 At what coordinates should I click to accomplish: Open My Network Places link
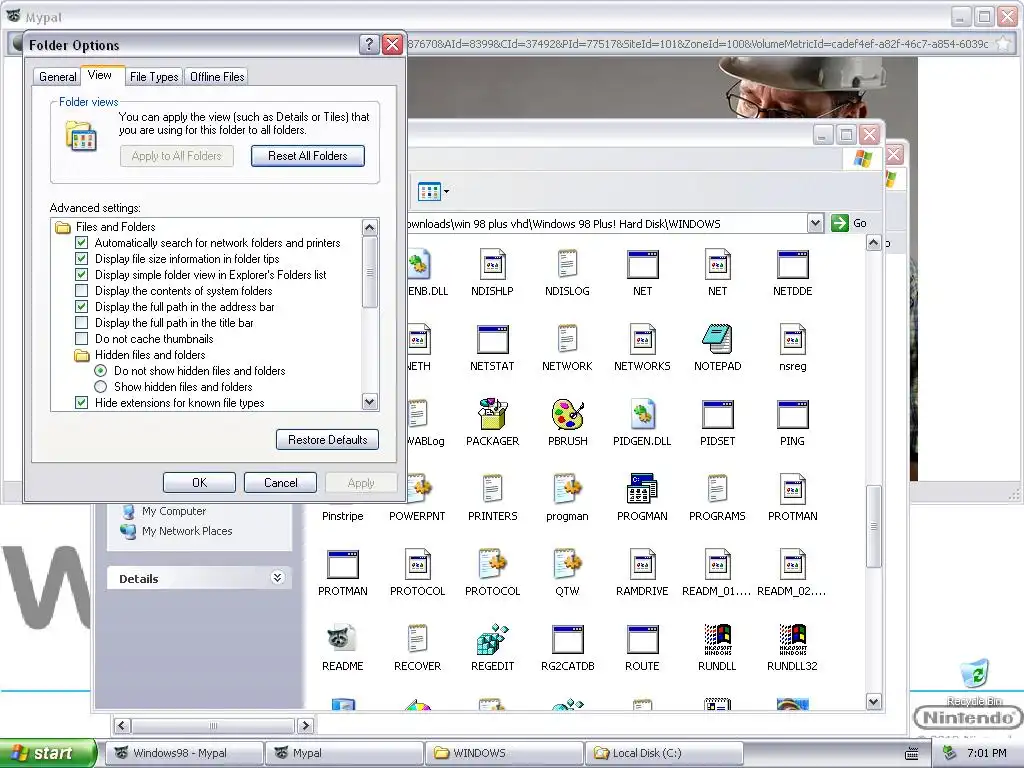(x=187, y=532)
